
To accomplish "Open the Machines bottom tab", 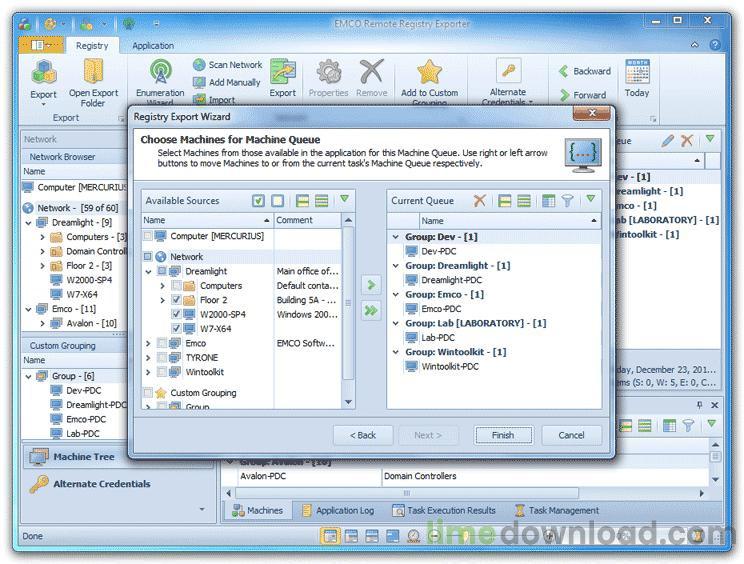I will (x=257, y=510).
